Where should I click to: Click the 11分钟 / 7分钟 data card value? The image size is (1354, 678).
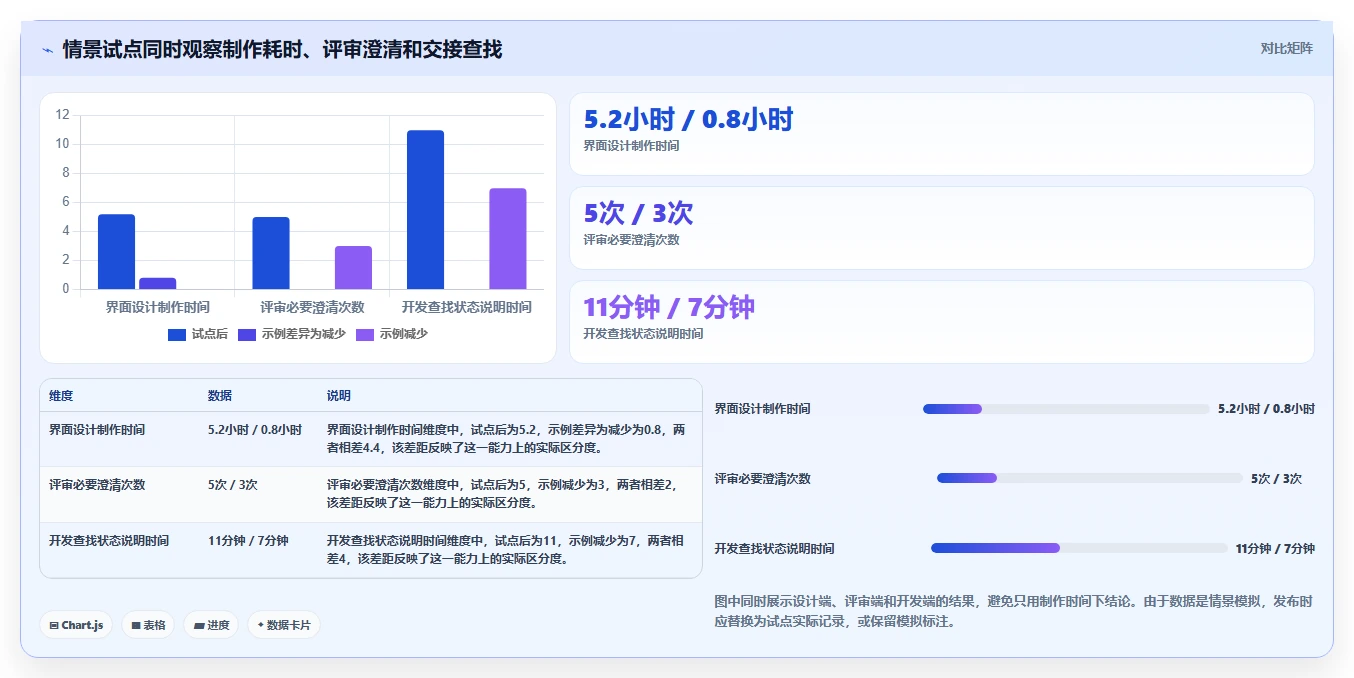(669, 308)
